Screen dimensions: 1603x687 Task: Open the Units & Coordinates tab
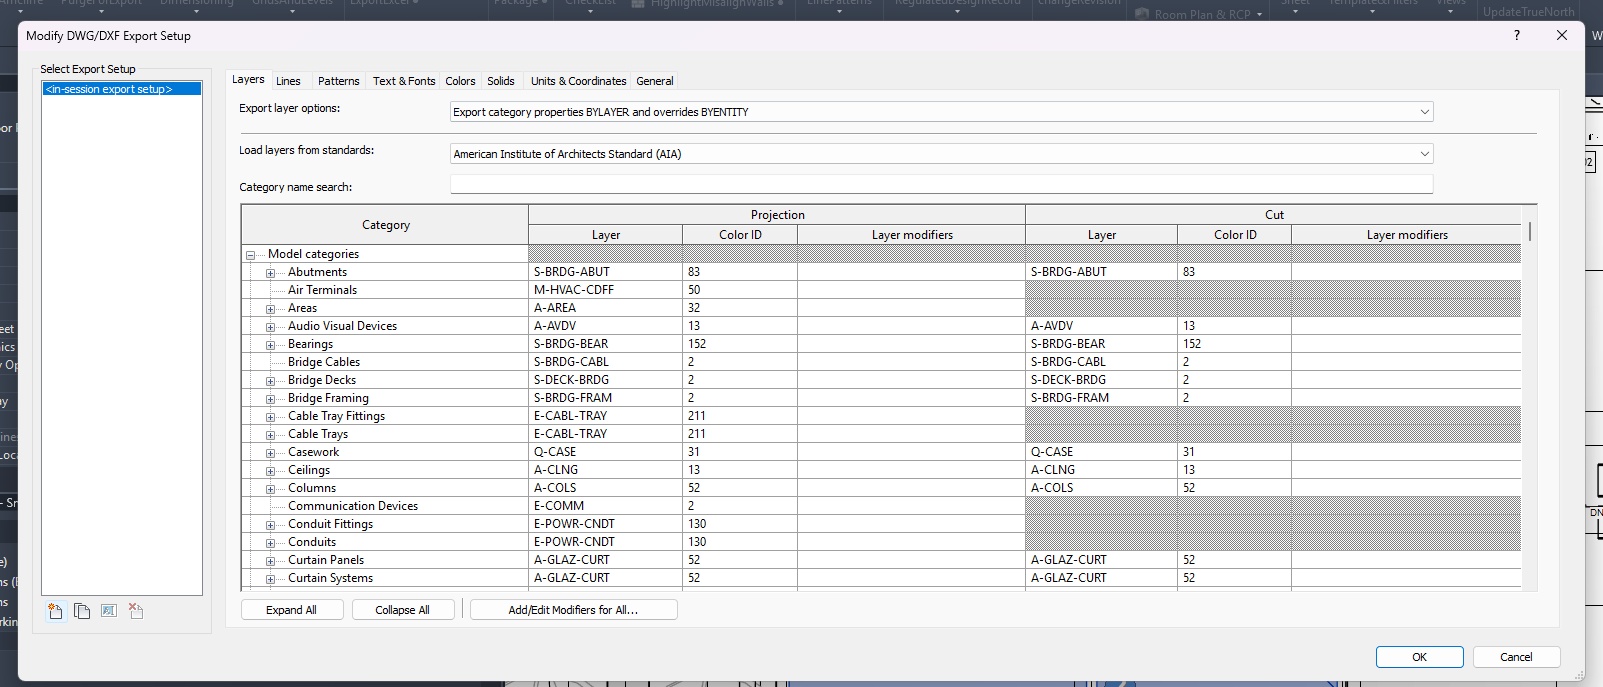coord(578,81)
